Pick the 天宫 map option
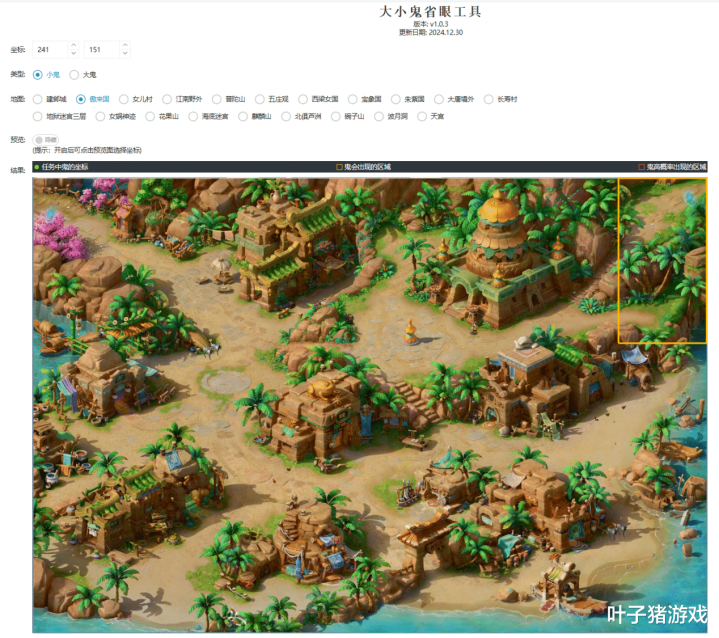The height and width of the screenshot is (638, 719). (423, 116)
